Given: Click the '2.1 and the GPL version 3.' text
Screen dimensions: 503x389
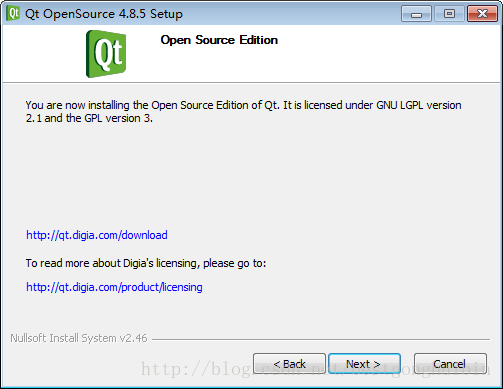Looking at the screenshot, I should 89,118.
